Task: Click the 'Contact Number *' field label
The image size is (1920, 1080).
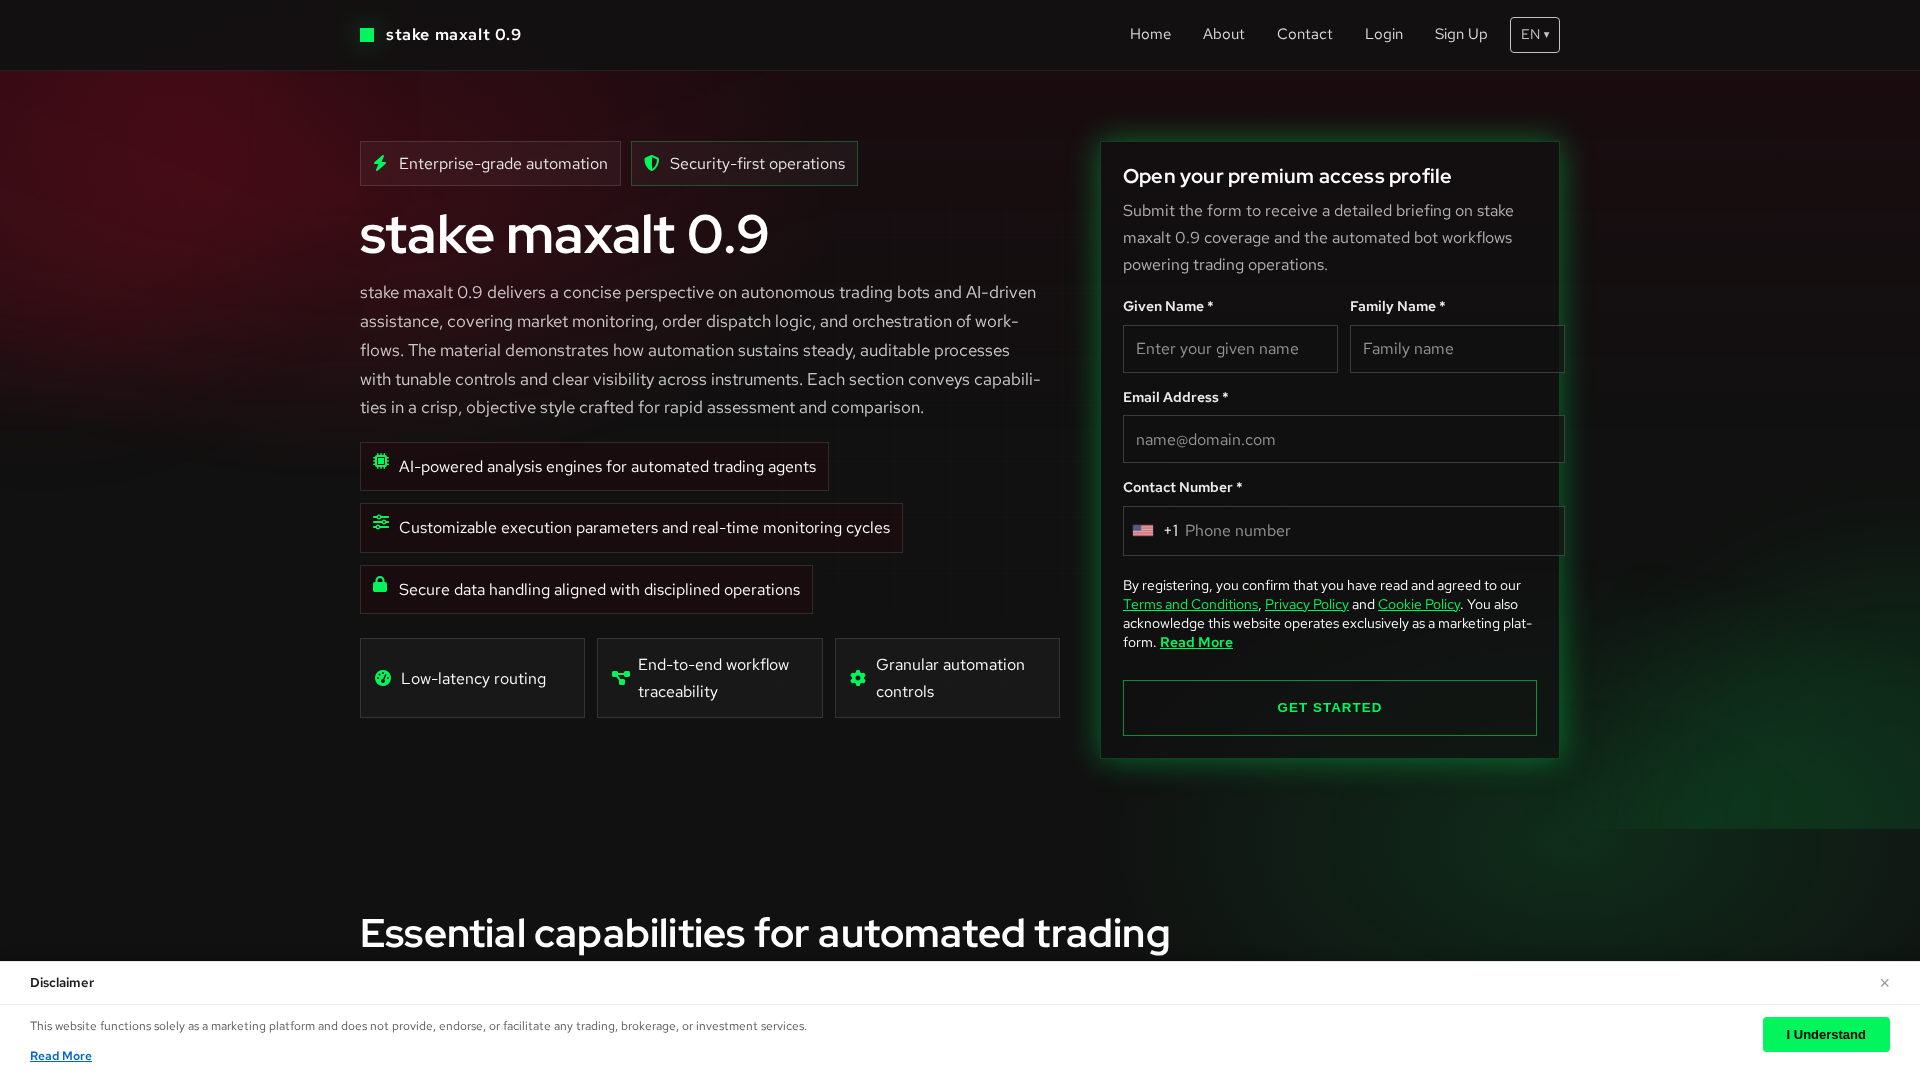Action: pyautogui.click(x=1182, y=487)
